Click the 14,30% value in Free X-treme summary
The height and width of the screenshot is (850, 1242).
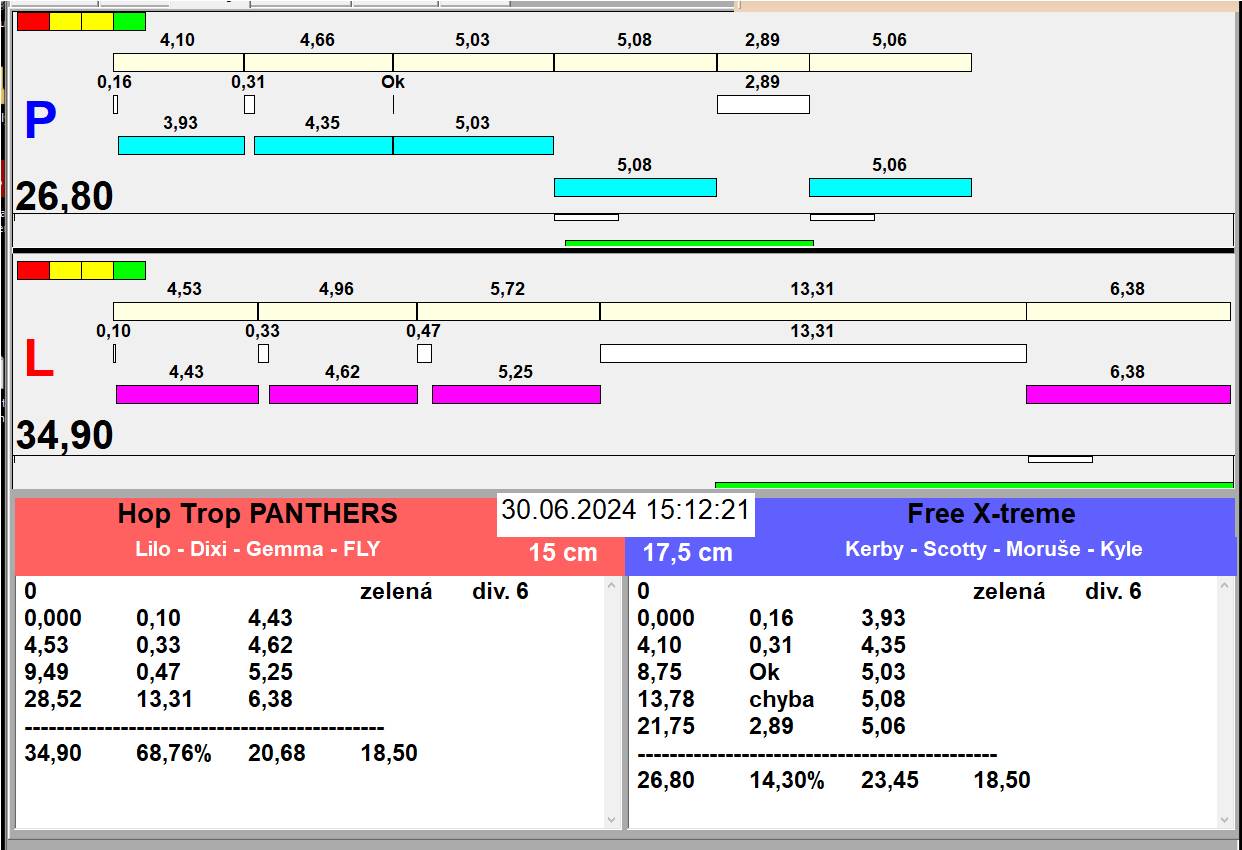click(786, 780)
